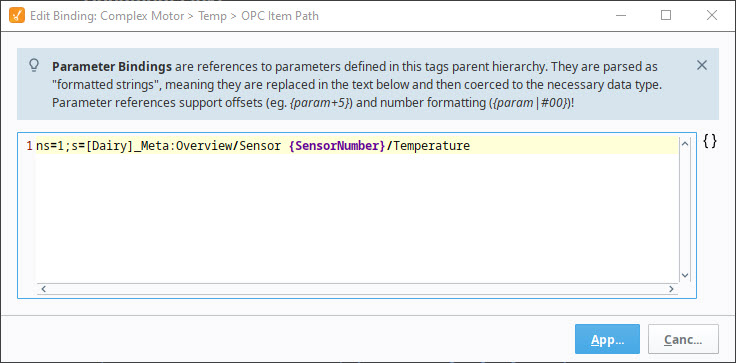Image resolution: width=736 pixels, height=363 pixels.
Task: Click the Ignition Designer icon in title bar
Action: point(17,15)
